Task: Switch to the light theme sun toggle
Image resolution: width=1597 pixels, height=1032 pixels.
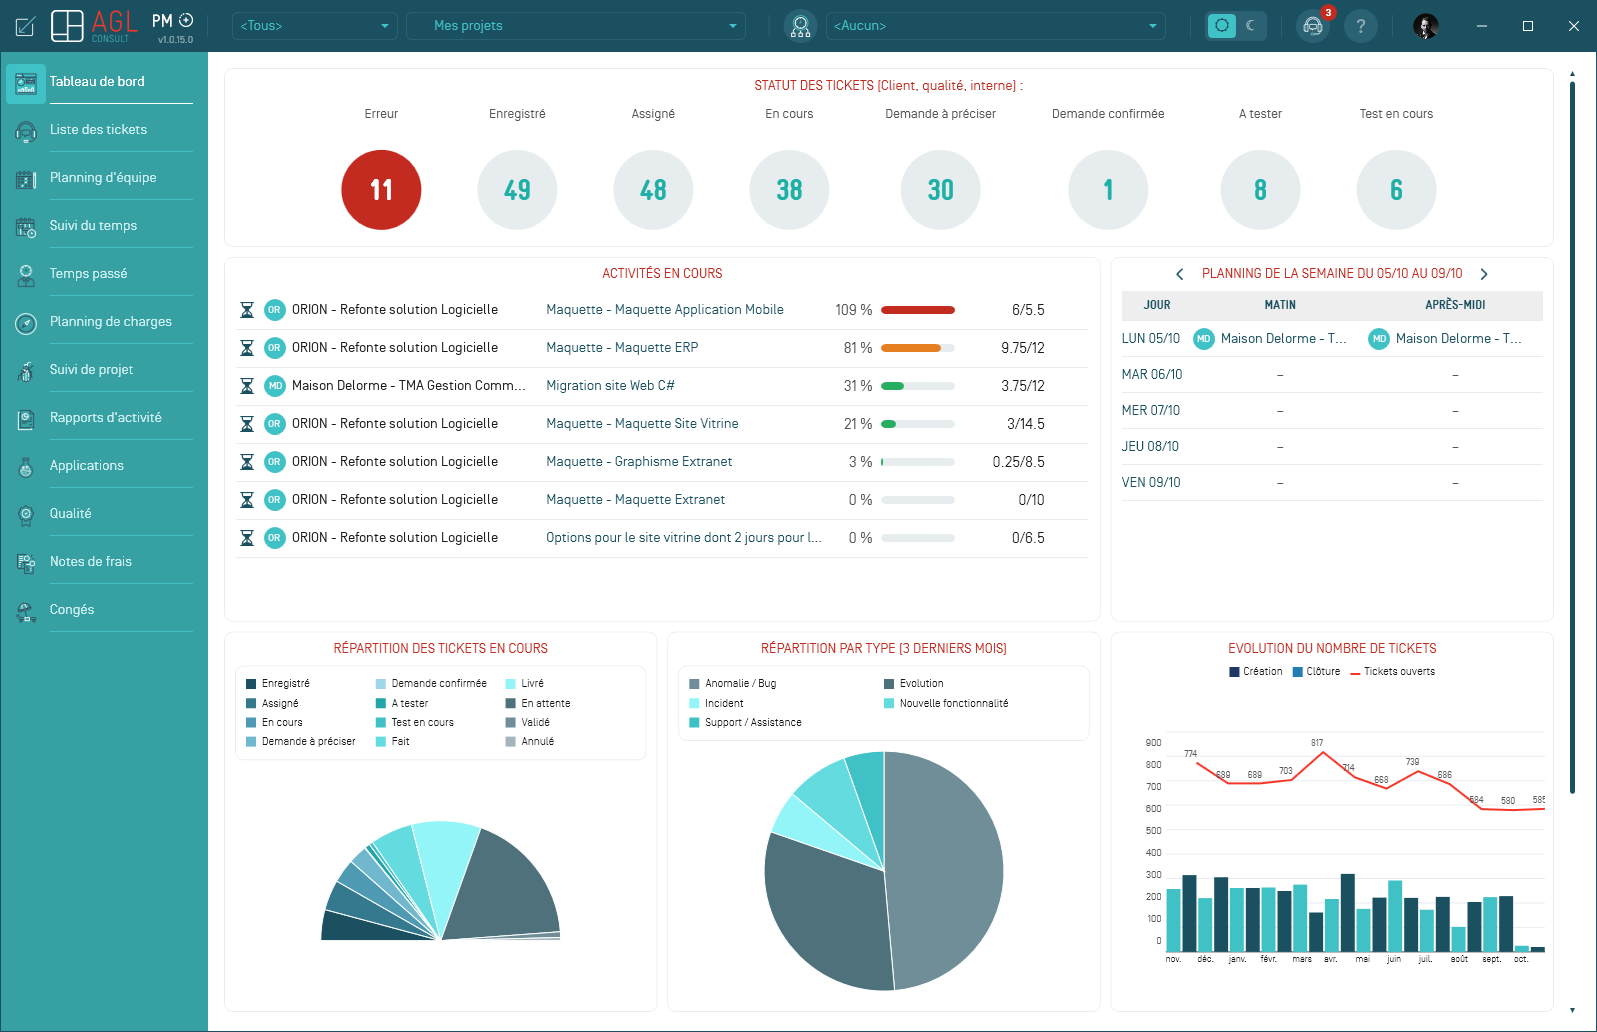Action: (1222, 26)
